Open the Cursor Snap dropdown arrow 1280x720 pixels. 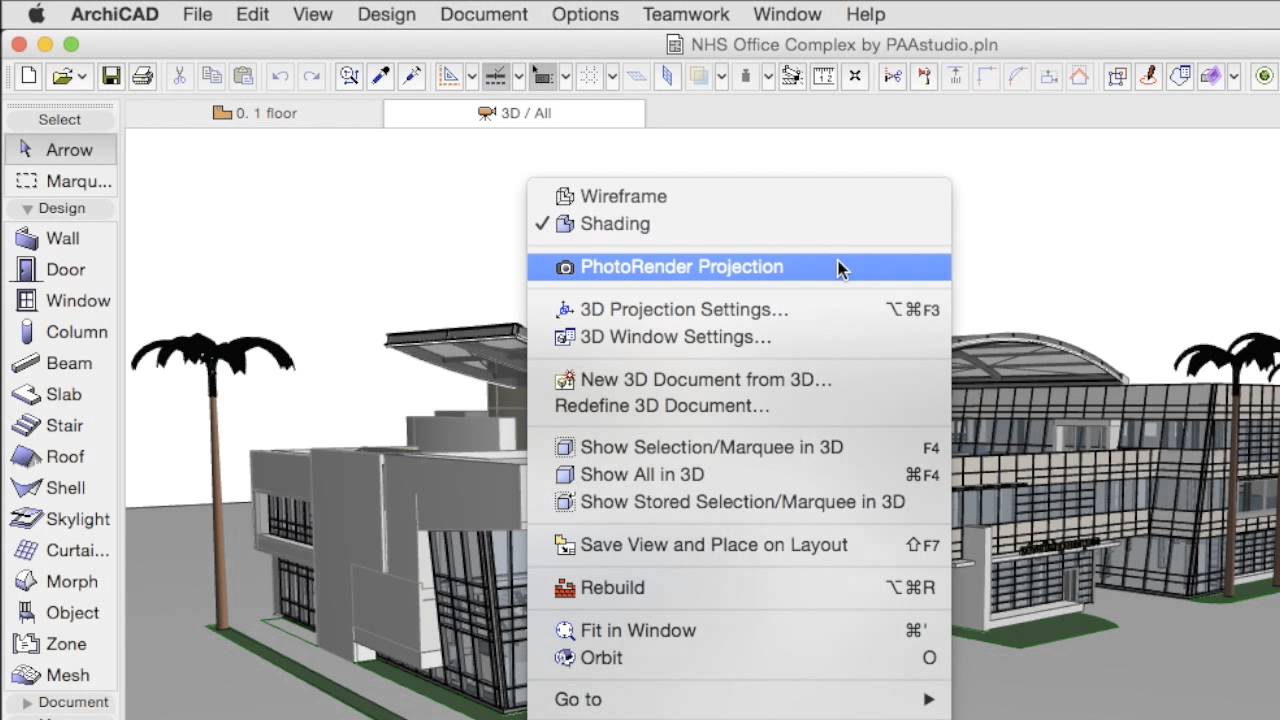pyautogui.click(x=565, y=76)
